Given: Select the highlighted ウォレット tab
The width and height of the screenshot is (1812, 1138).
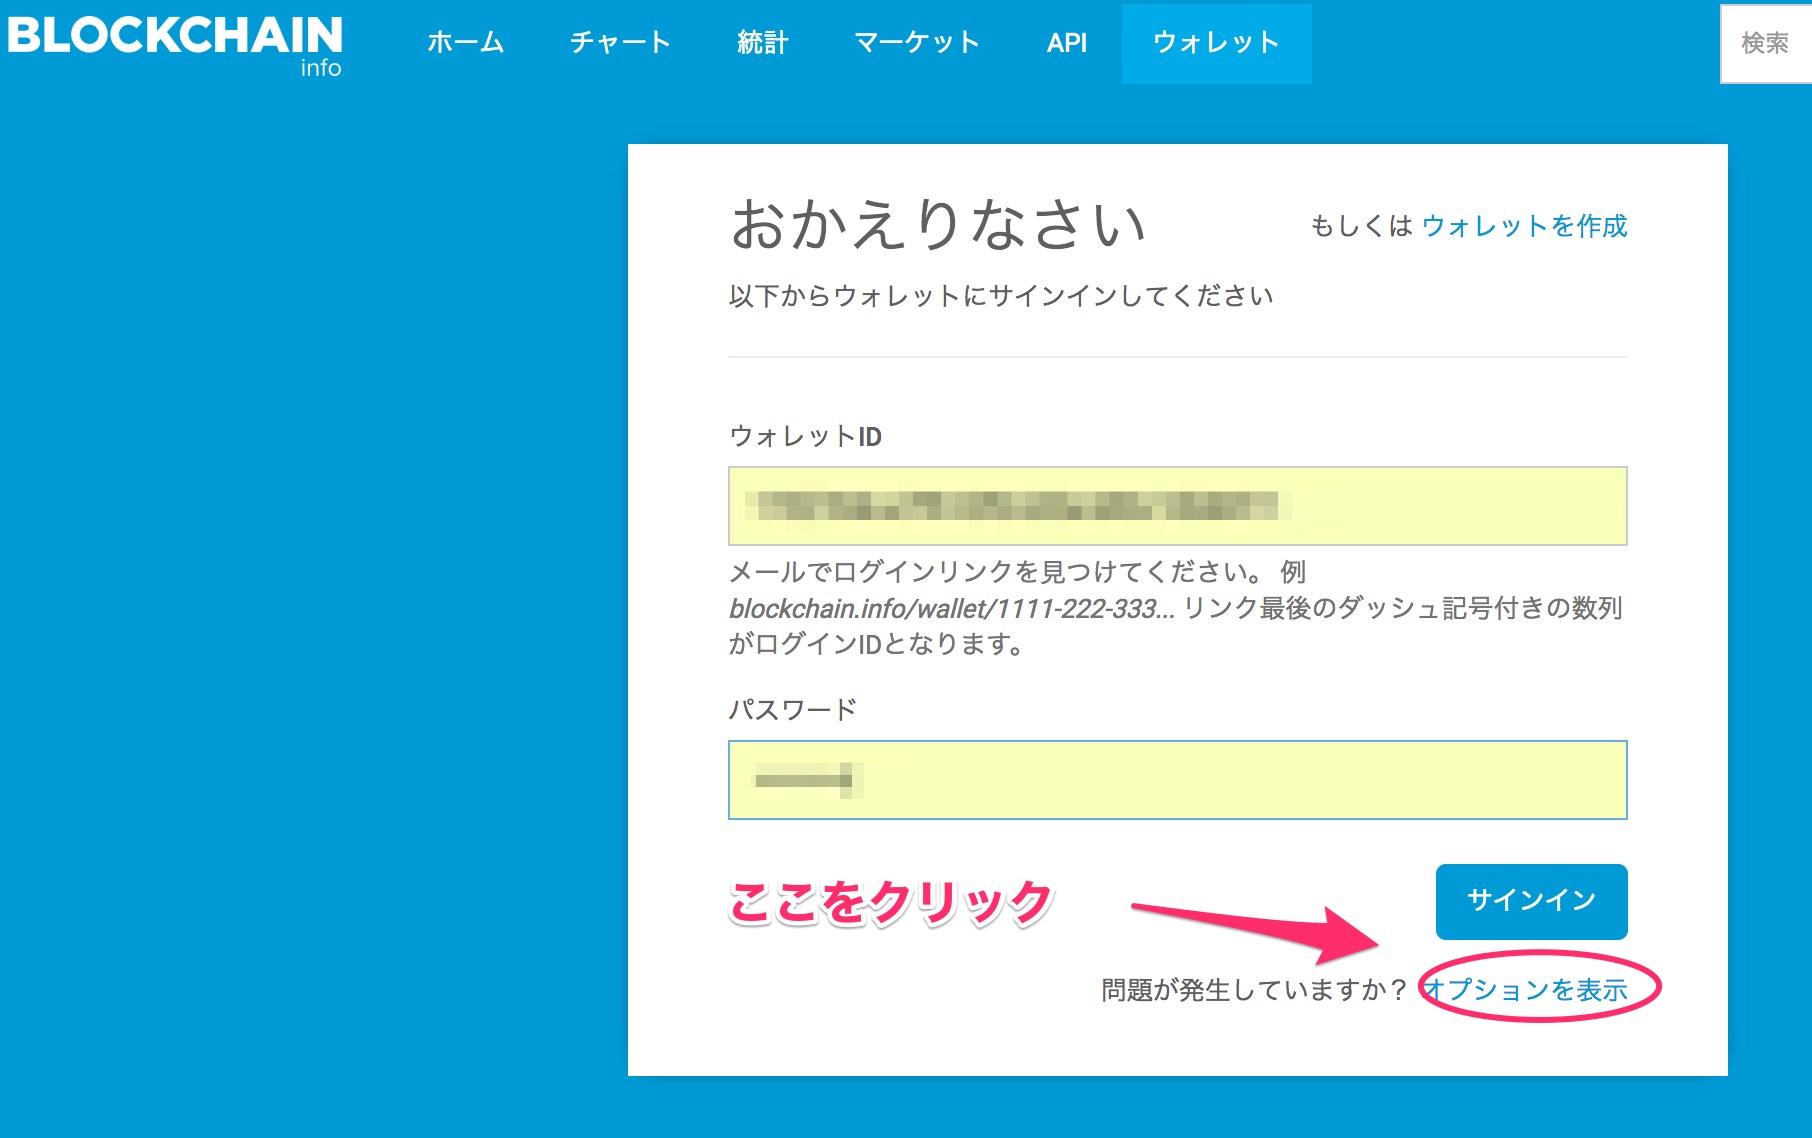Looking at the screenshot, I should click(1216, 42).
